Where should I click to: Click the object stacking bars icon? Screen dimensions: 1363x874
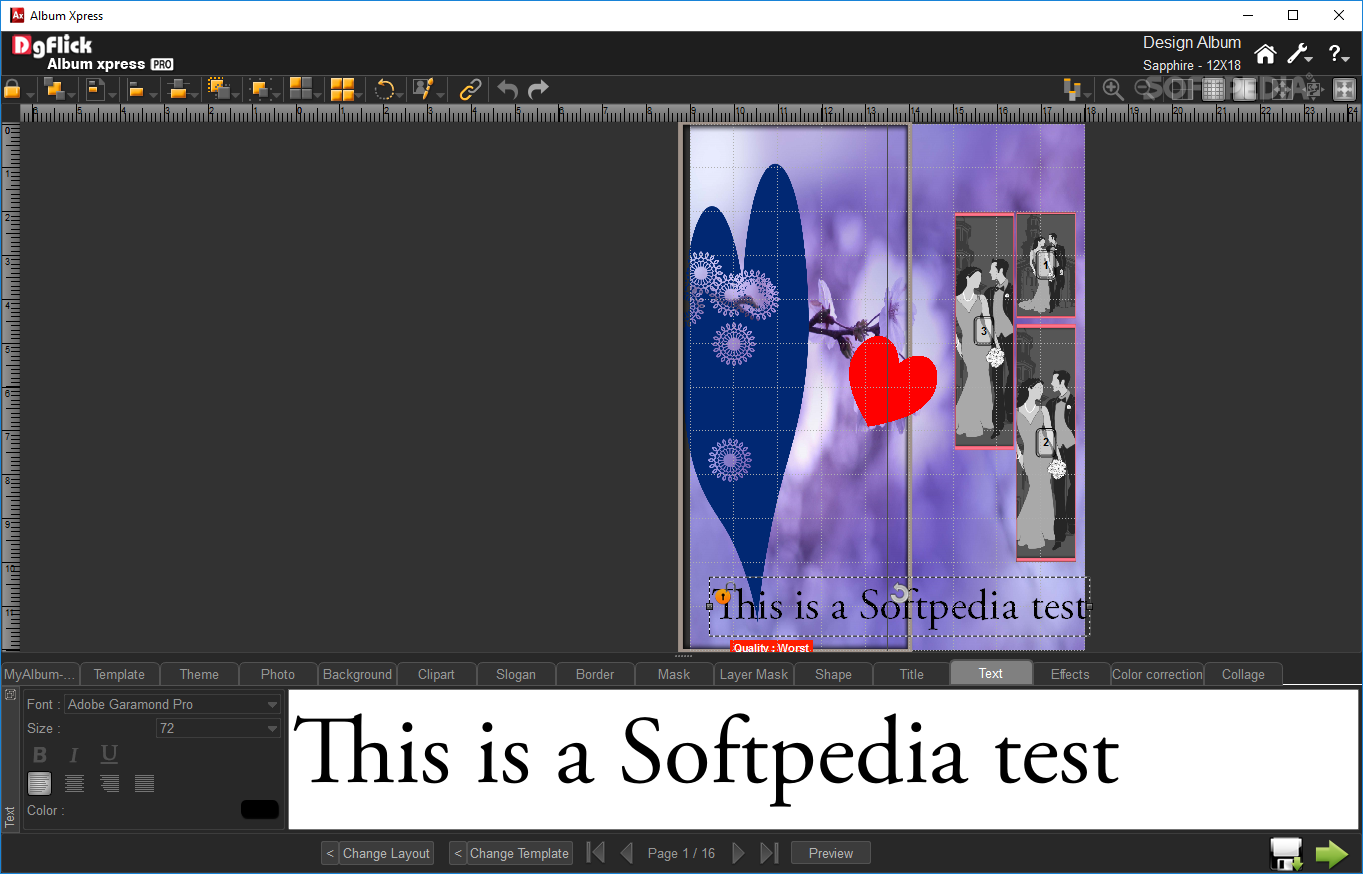(x=1072, y=90)
